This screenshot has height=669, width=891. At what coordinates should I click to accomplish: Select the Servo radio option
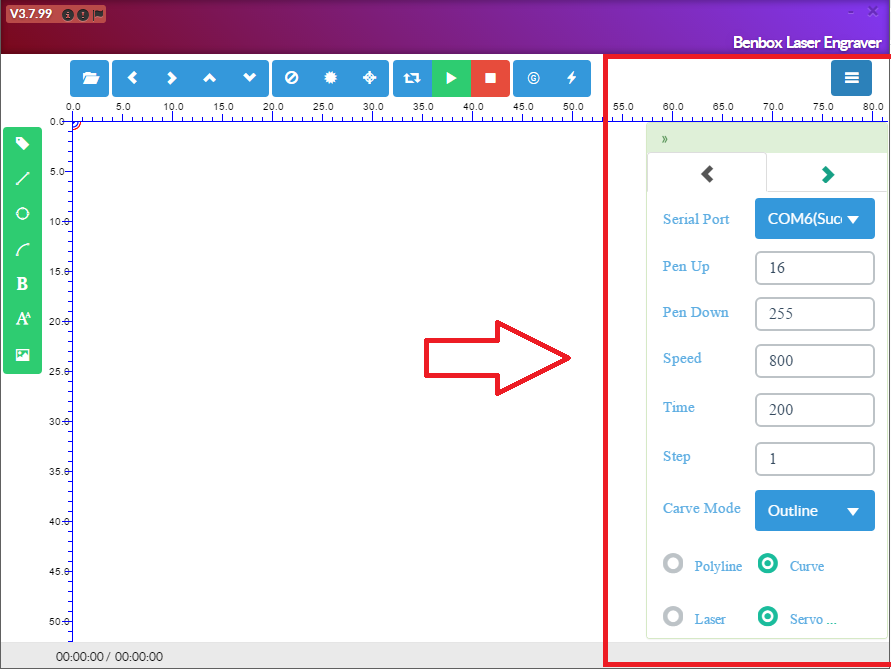point(768,616)
